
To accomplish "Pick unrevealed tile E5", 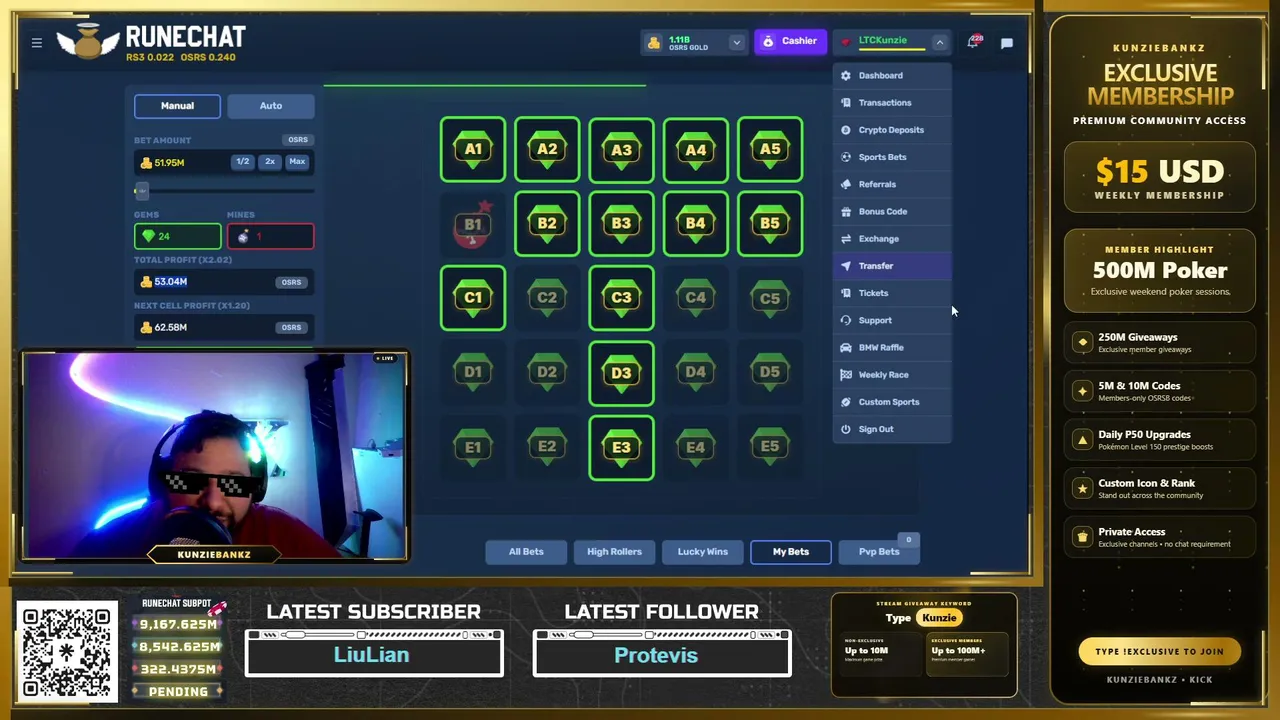I will pos(769,447).
